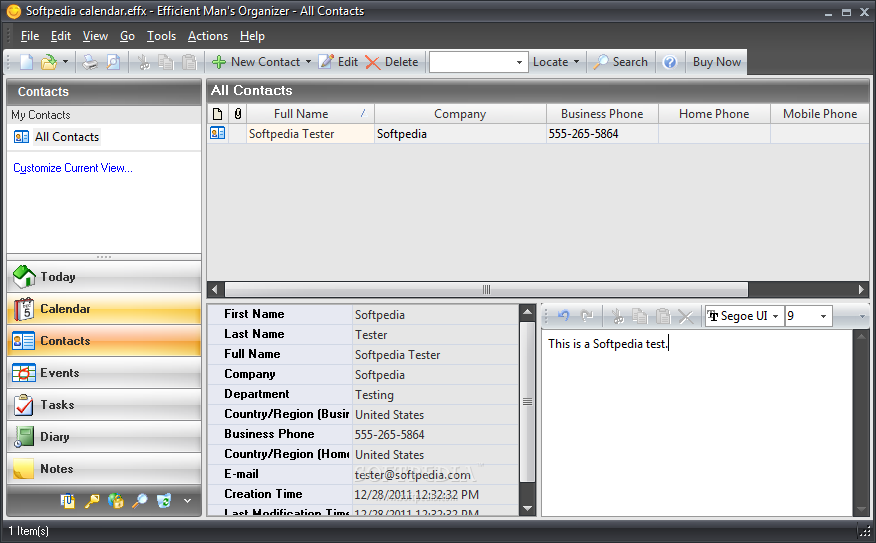Expand the Open file dropdown arrow
876x543 pixels.
click(x=65, y=62)
